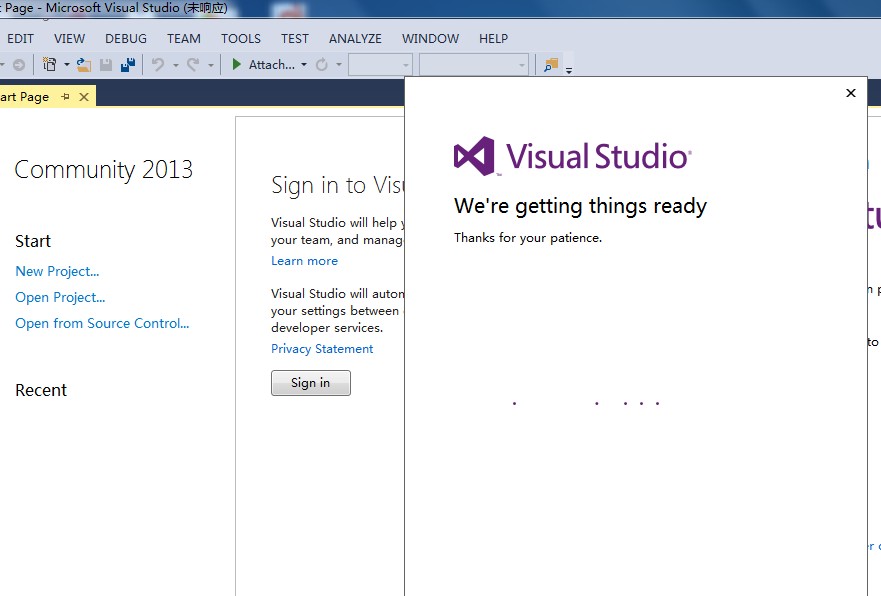
Task: Open the Solution Platforms combo box
Action: 474,65
